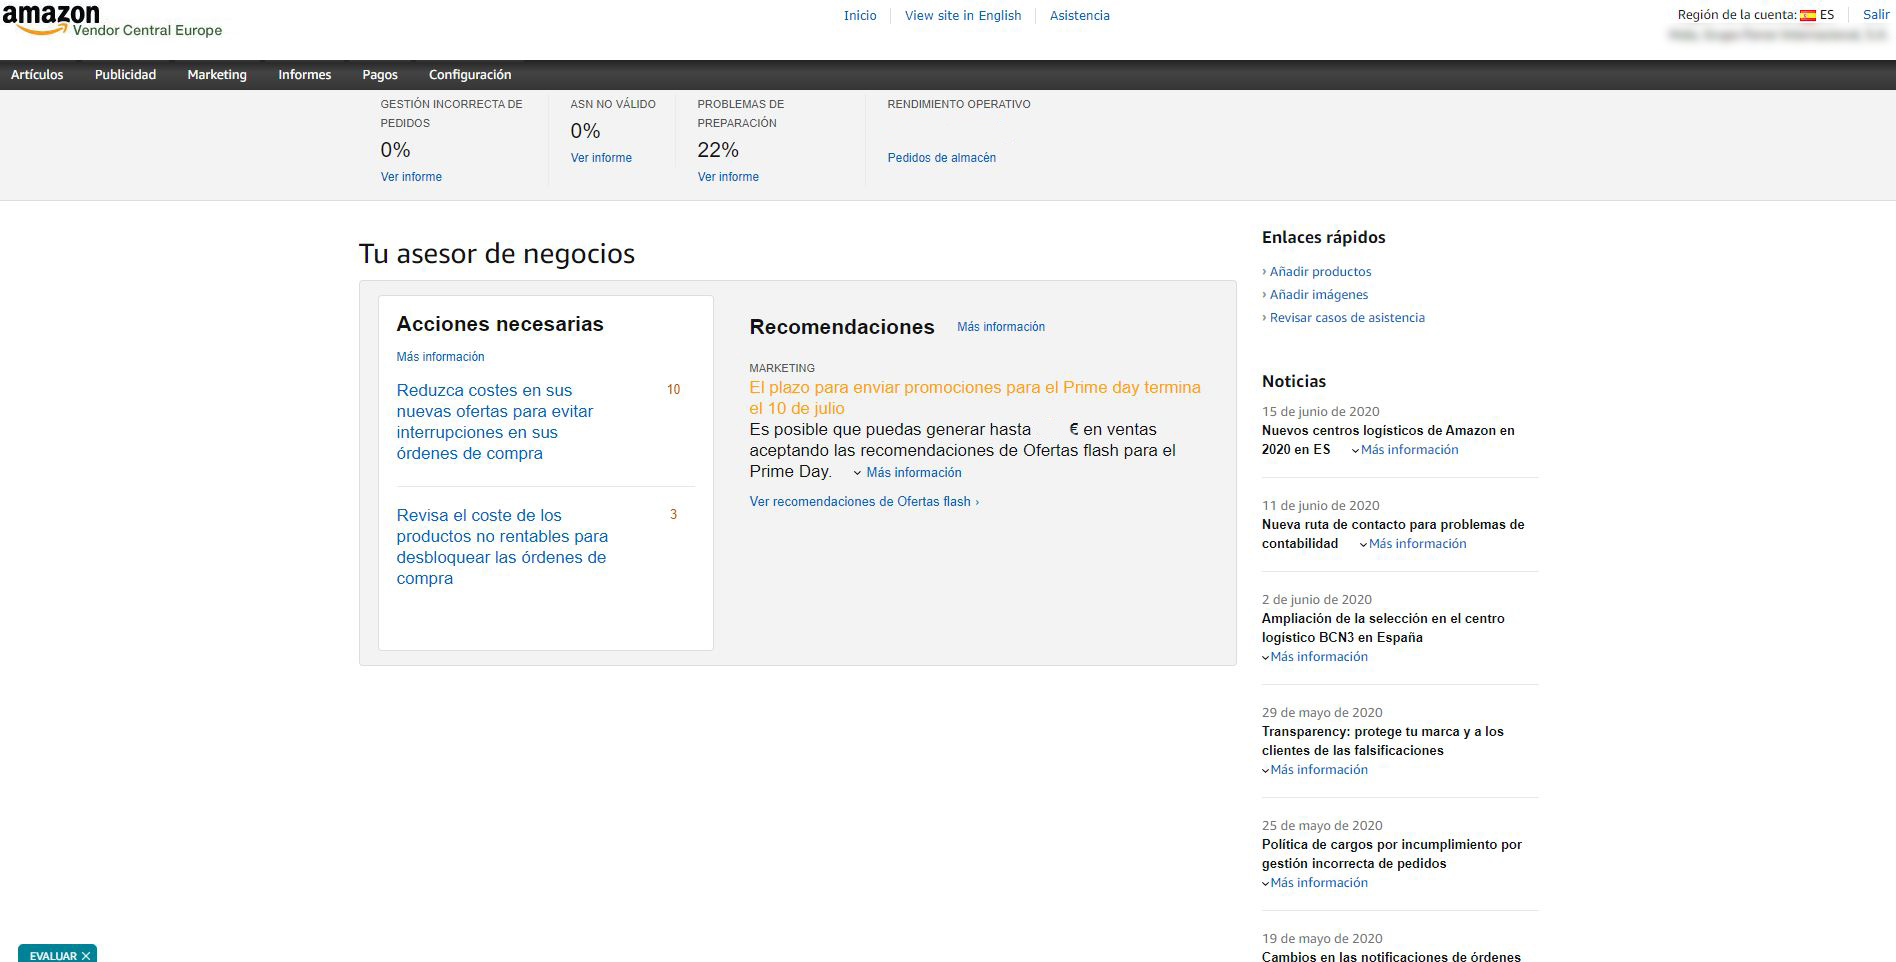Open the Publicidad menu
Image resolution: width=1896 pixels, height=962 pixels.
(x=125, y=75)
